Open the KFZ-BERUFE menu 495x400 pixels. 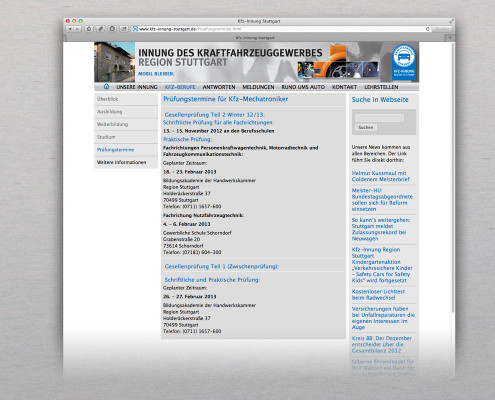pos(180,87)
